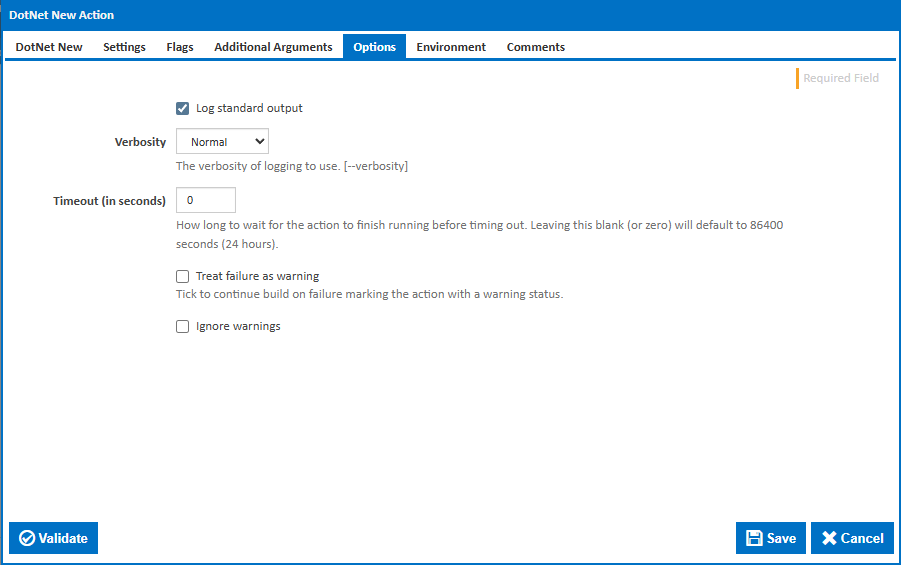Screen dimensions: 901x565
Task: Go to the Flags tab
Action: click(180, 47)
